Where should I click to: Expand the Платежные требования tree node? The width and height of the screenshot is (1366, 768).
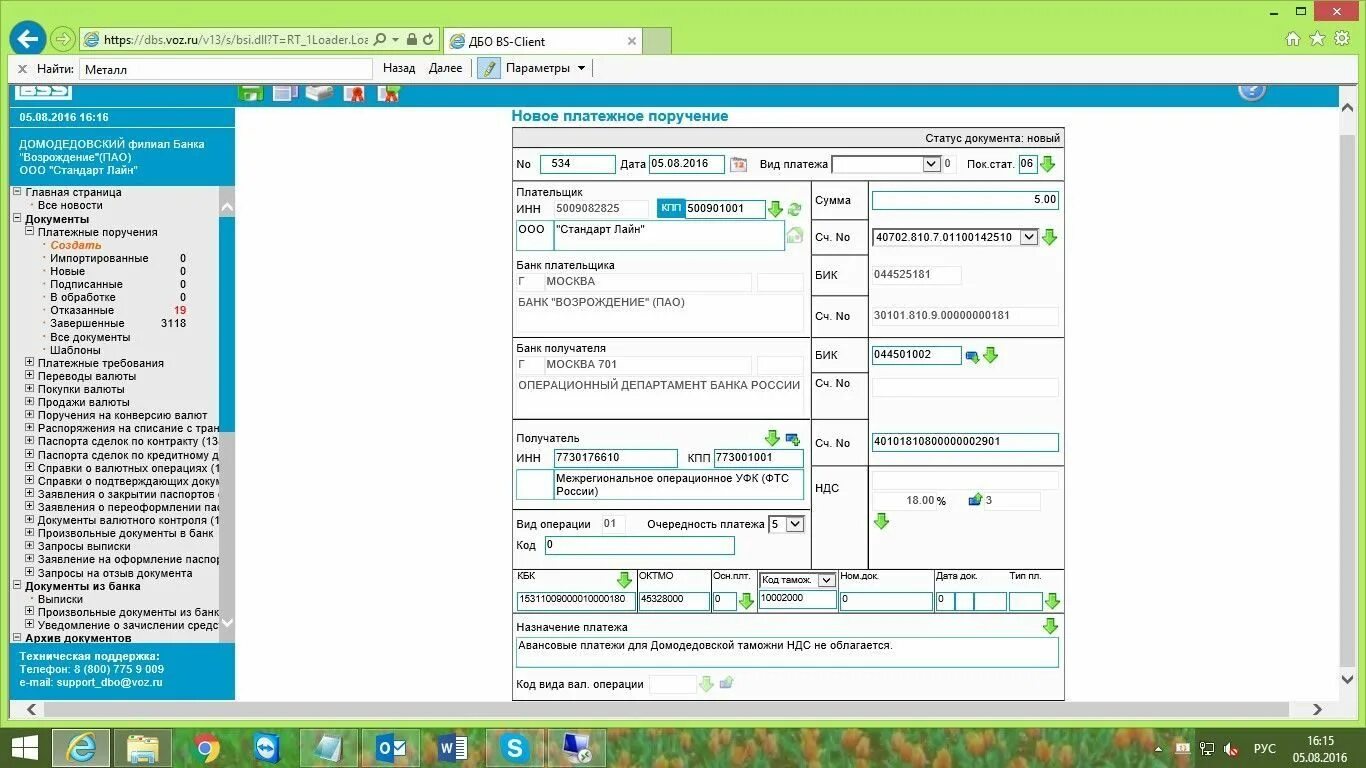click(30, 363)
